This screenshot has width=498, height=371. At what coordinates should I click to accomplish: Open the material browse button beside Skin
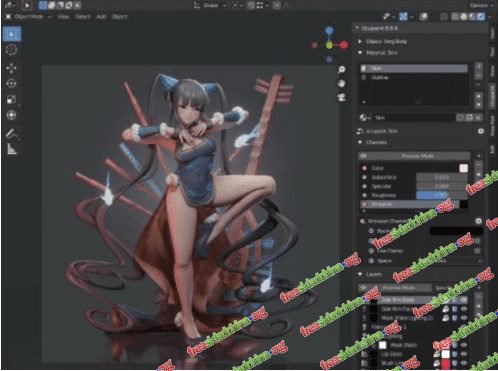pyautogui.click(x=365, y=118)
